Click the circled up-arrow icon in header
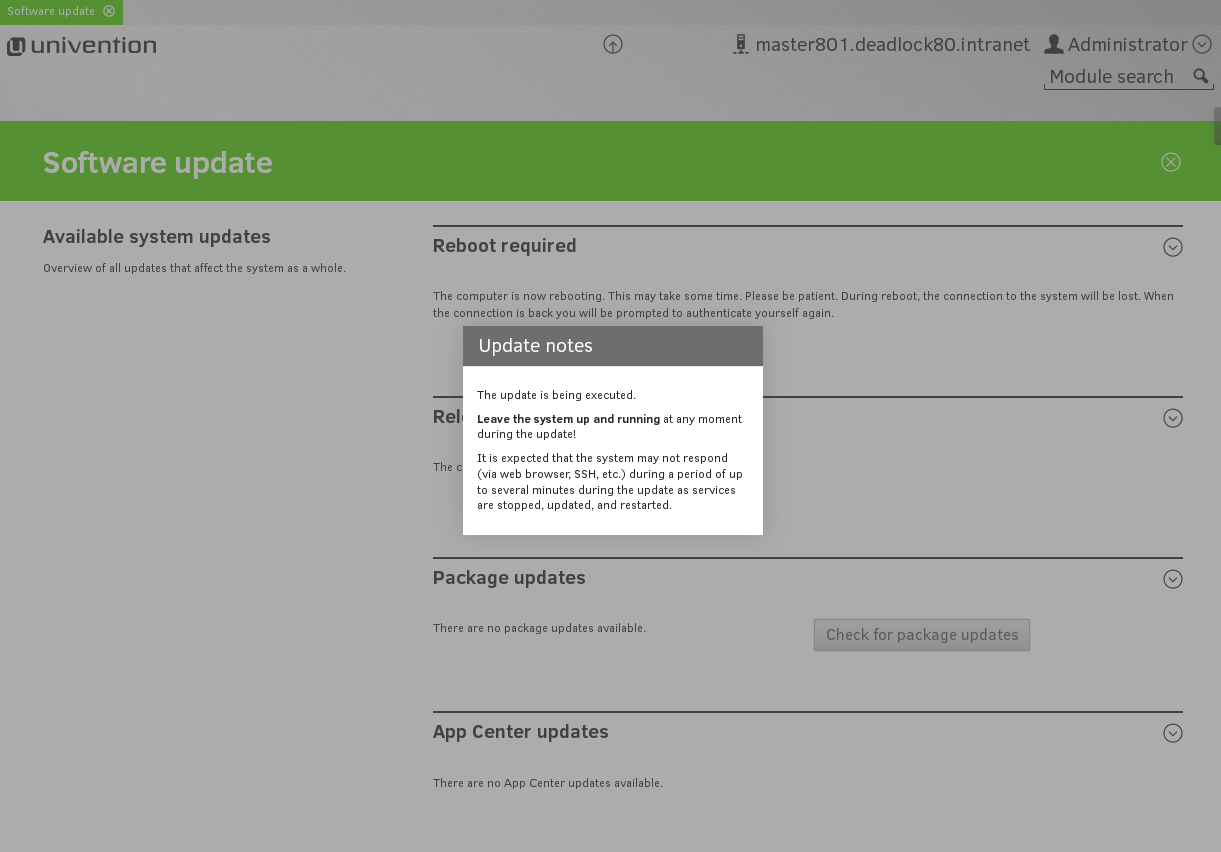The width and height of the screenshot is (1221, 852). tap(613, 44)
